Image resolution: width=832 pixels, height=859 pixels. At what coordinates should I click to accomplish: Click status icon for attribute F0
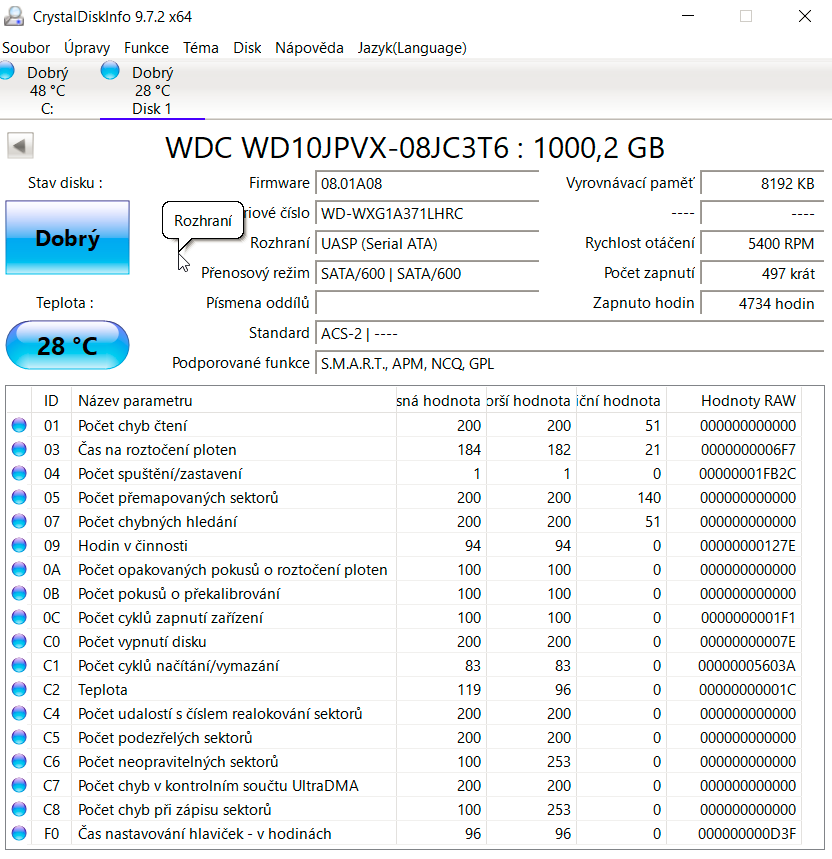(19, 833)
